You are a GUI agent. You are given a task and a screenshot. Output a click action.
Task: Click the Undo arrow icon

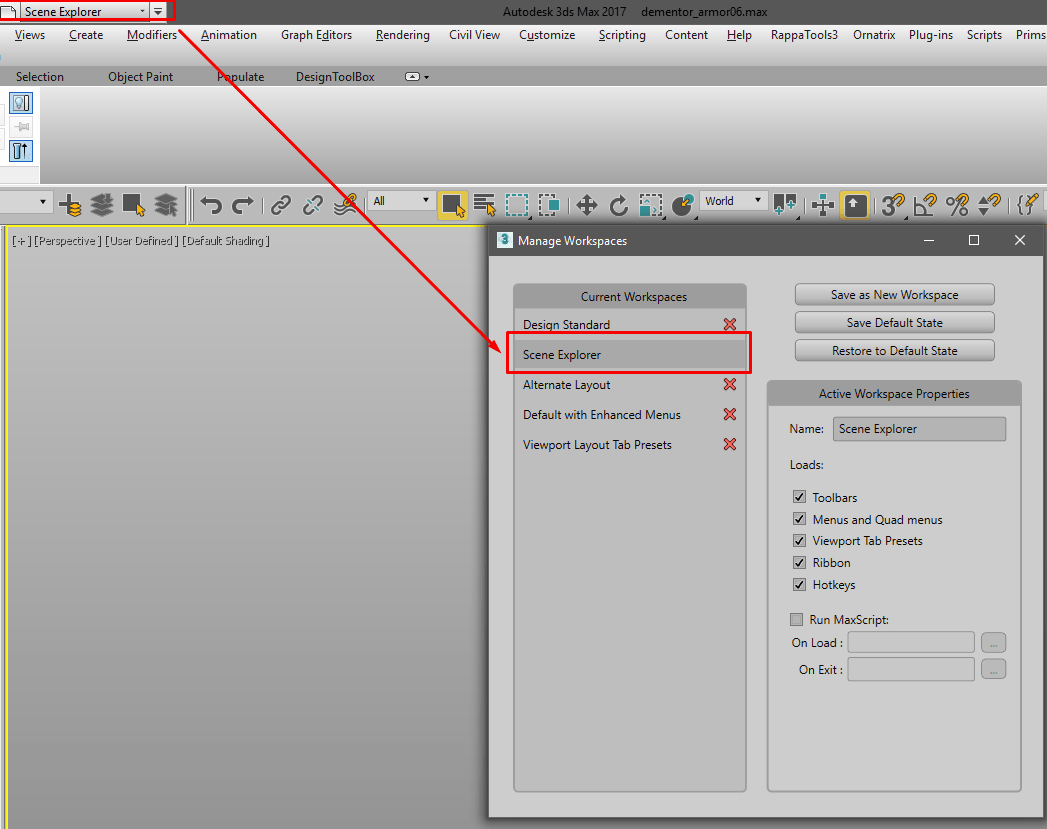pyautogui.click(x=211, y=205)
